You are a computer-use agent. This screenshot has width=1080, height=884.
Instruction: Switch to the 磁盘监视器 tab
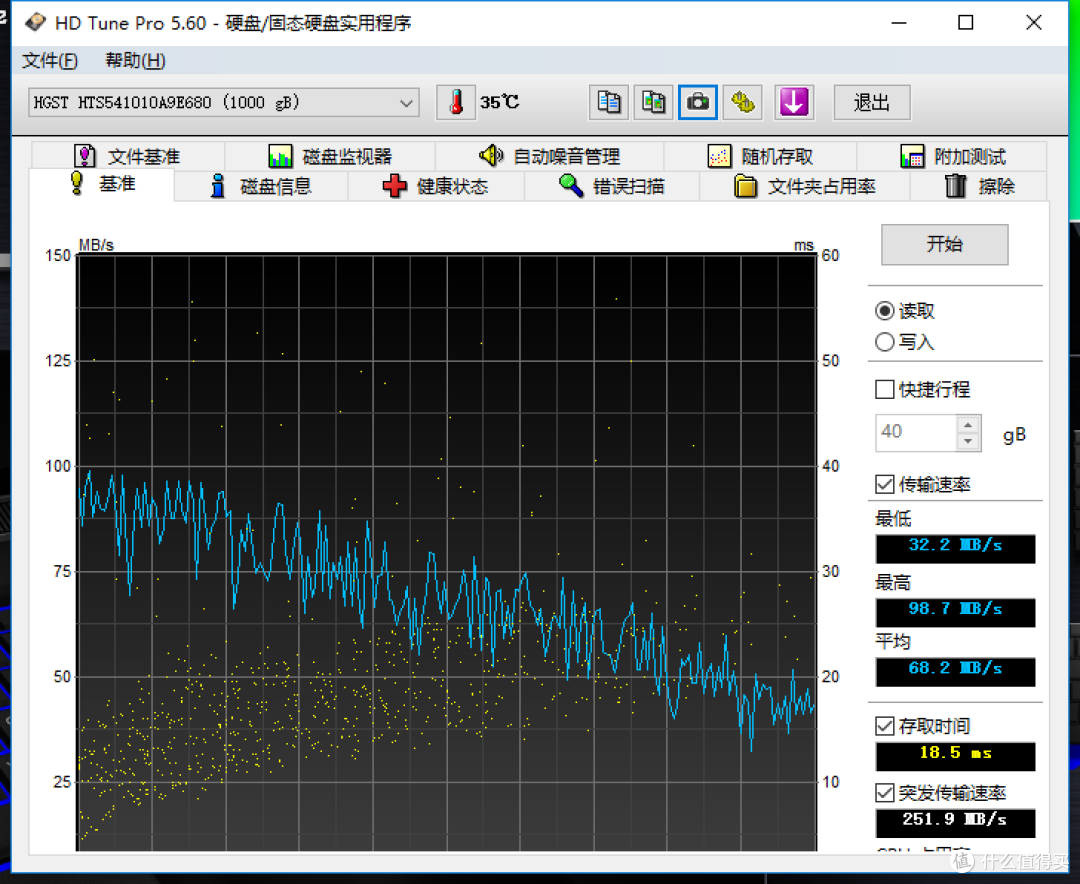point(330,156)
